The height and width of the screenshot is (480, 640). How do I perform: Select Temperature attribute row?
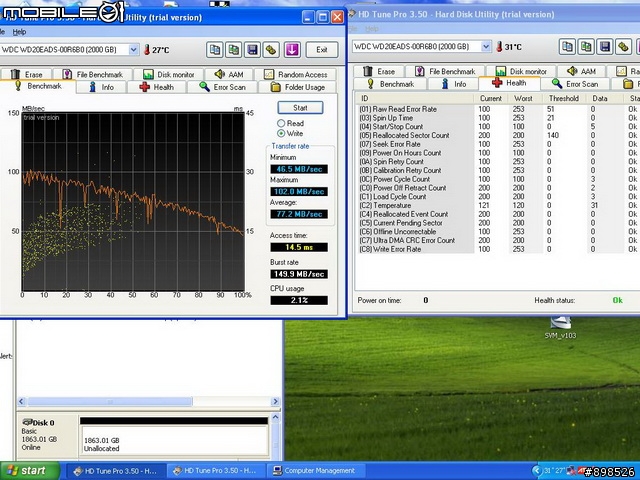coord(498,205)
